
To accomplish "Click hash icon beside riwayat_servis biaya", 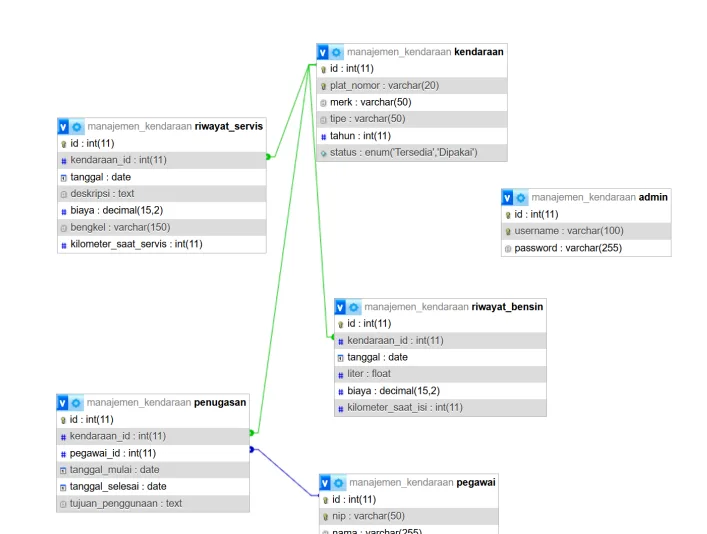I will point(64,211).
